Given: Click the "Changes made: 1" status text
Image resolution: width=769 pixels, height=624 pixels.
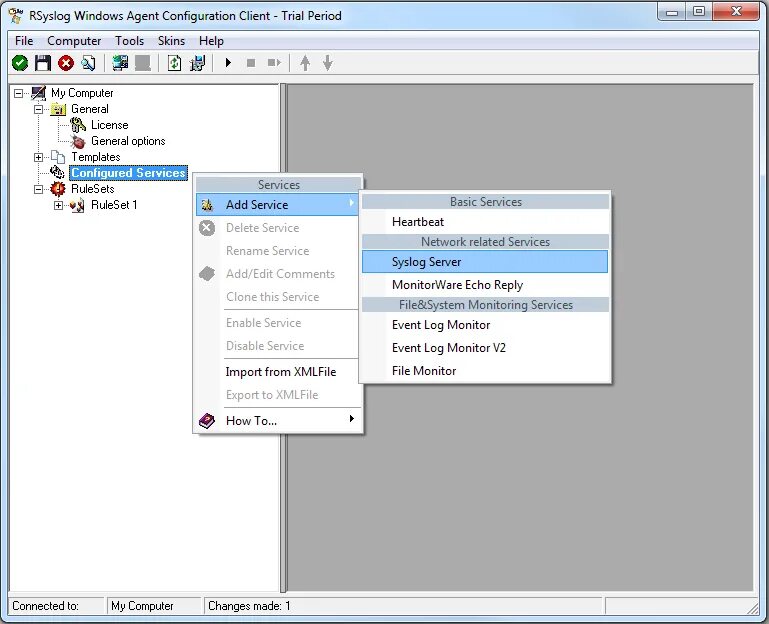Looking at the screenshot, I should click(249, 606).
